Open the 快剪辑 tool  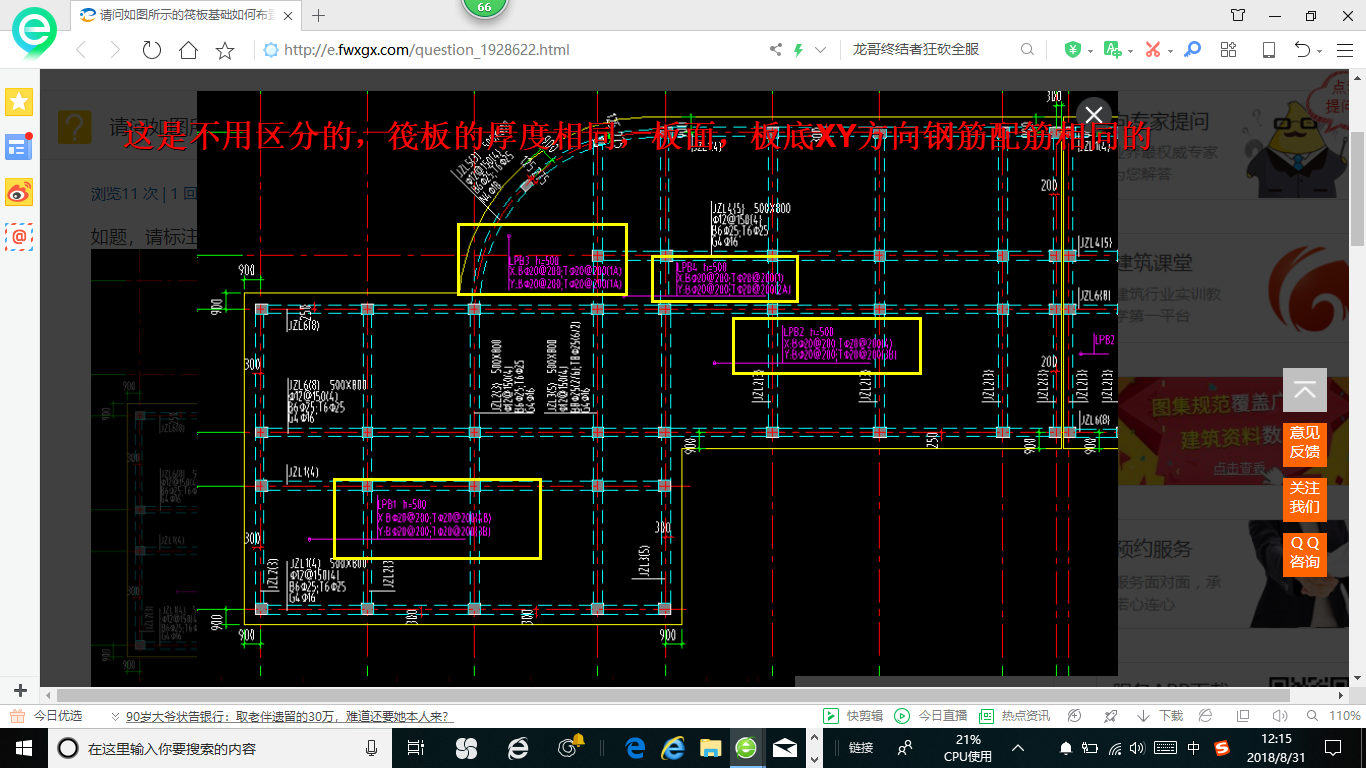coord(853,716)
